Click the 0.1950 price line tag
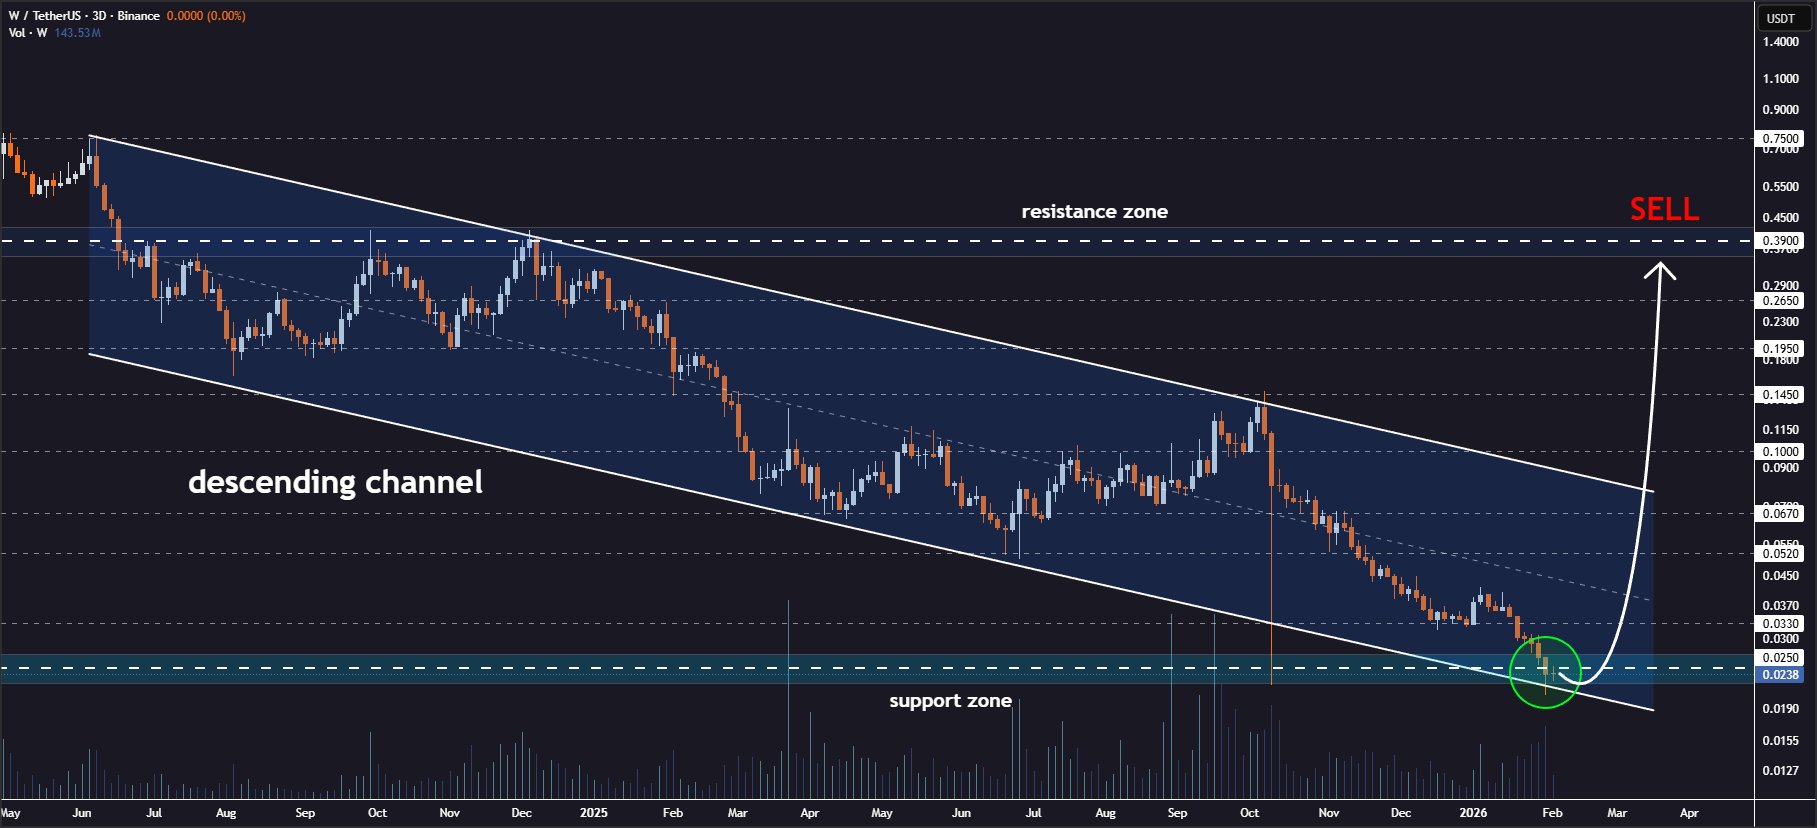Image resolution: width=1817 pixels, height=828 pixels. [1780, 349]
